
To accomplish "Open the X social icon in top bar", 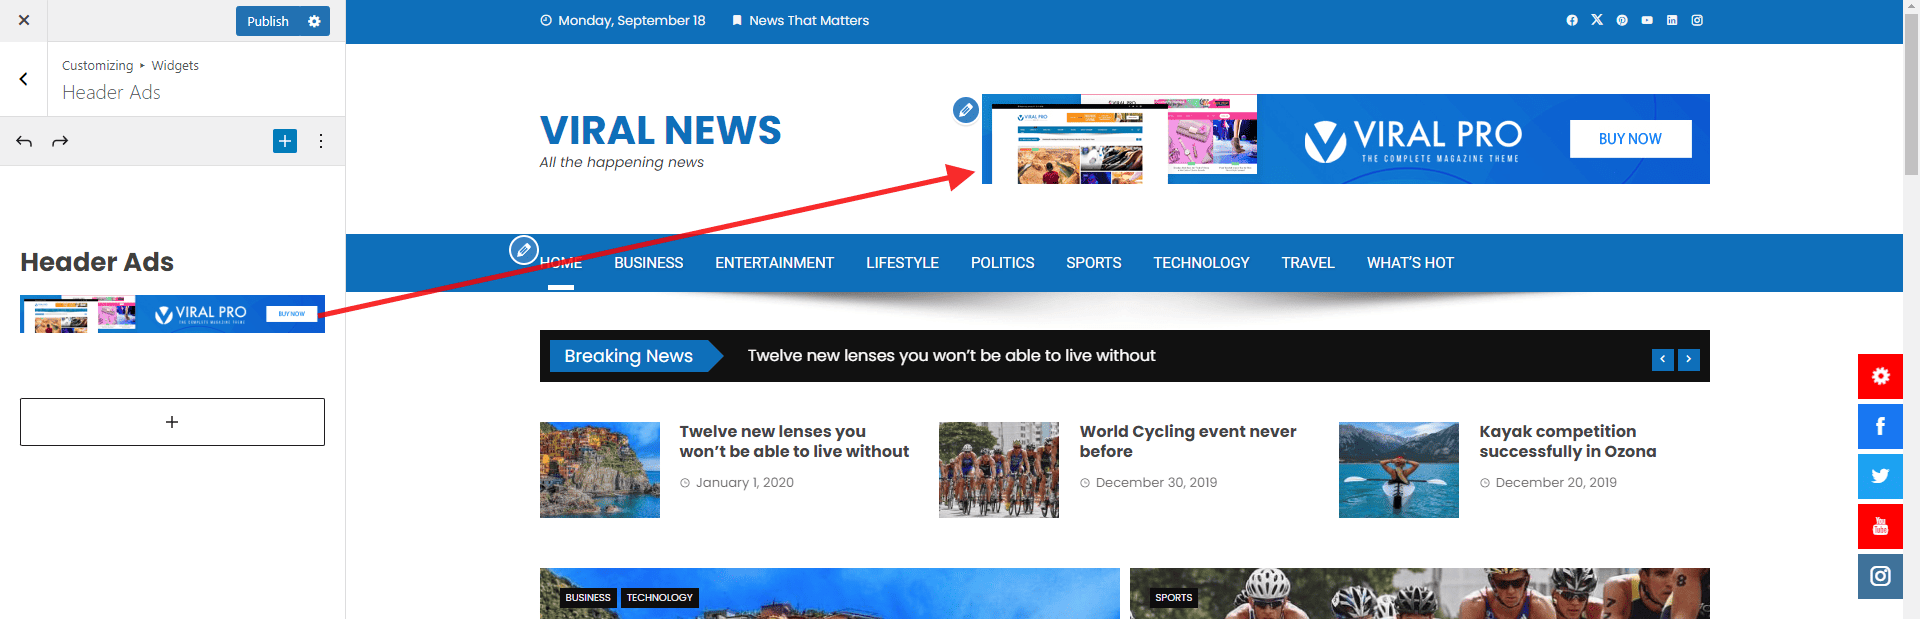I will 1597,20.
